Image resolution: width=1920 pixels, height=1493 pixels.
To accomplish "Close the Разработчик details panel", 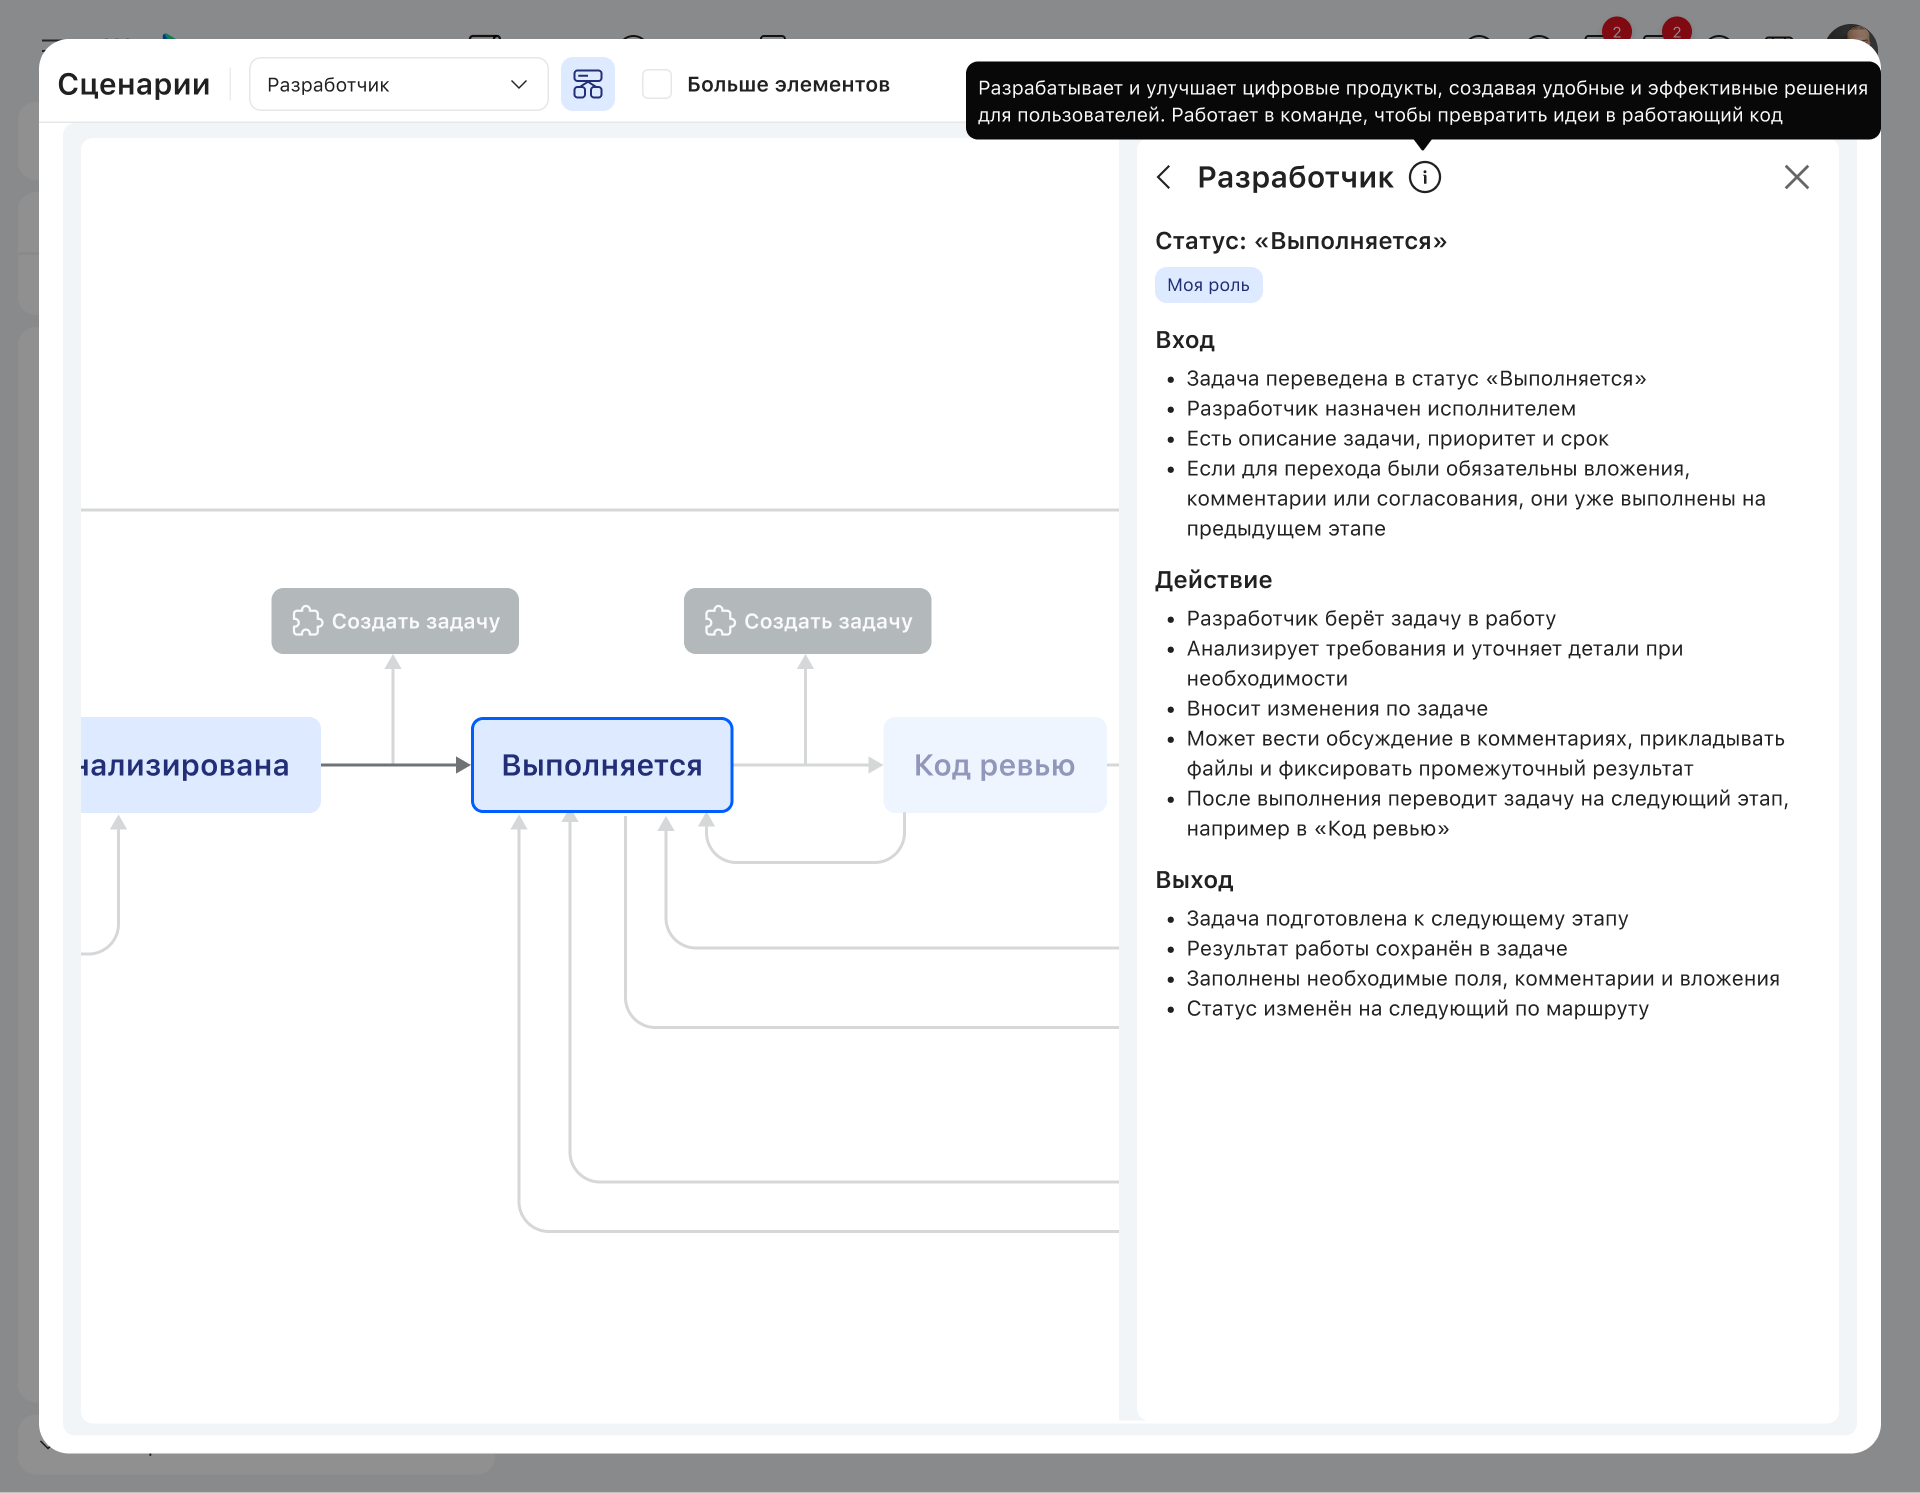I will [x=1796, y=177].
